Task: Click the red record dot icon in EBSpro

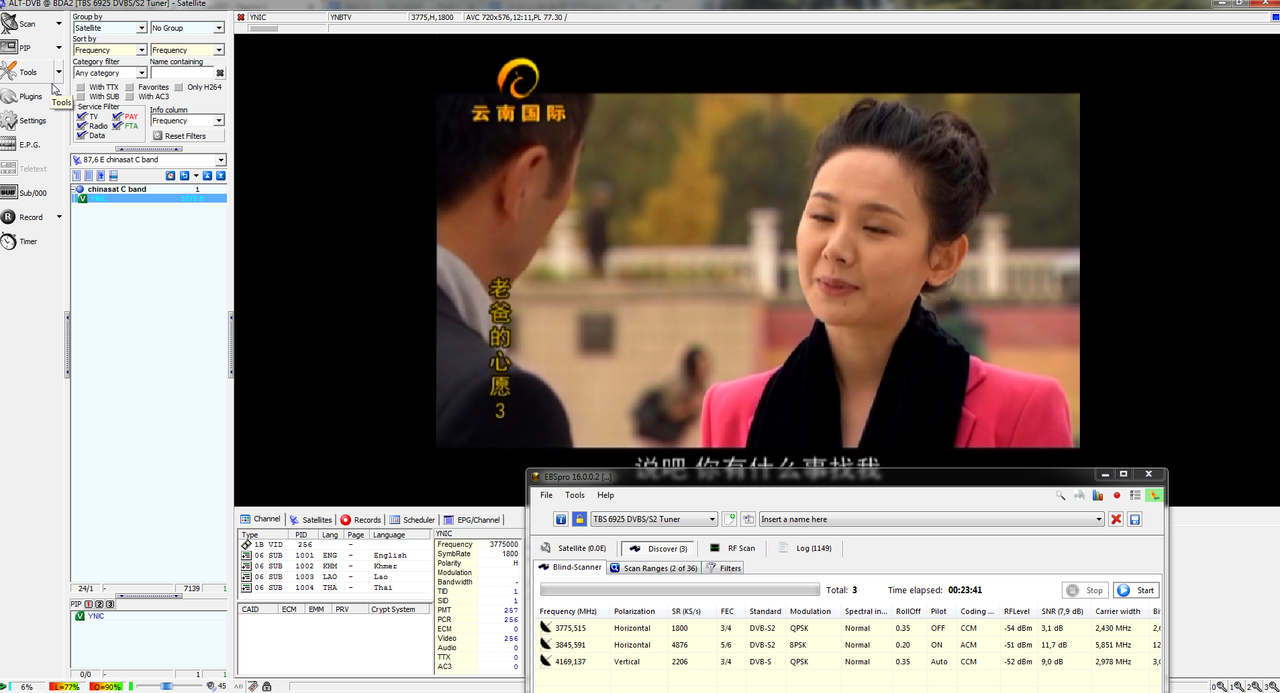Action: pyautogui.click(x=1117, y=495)
